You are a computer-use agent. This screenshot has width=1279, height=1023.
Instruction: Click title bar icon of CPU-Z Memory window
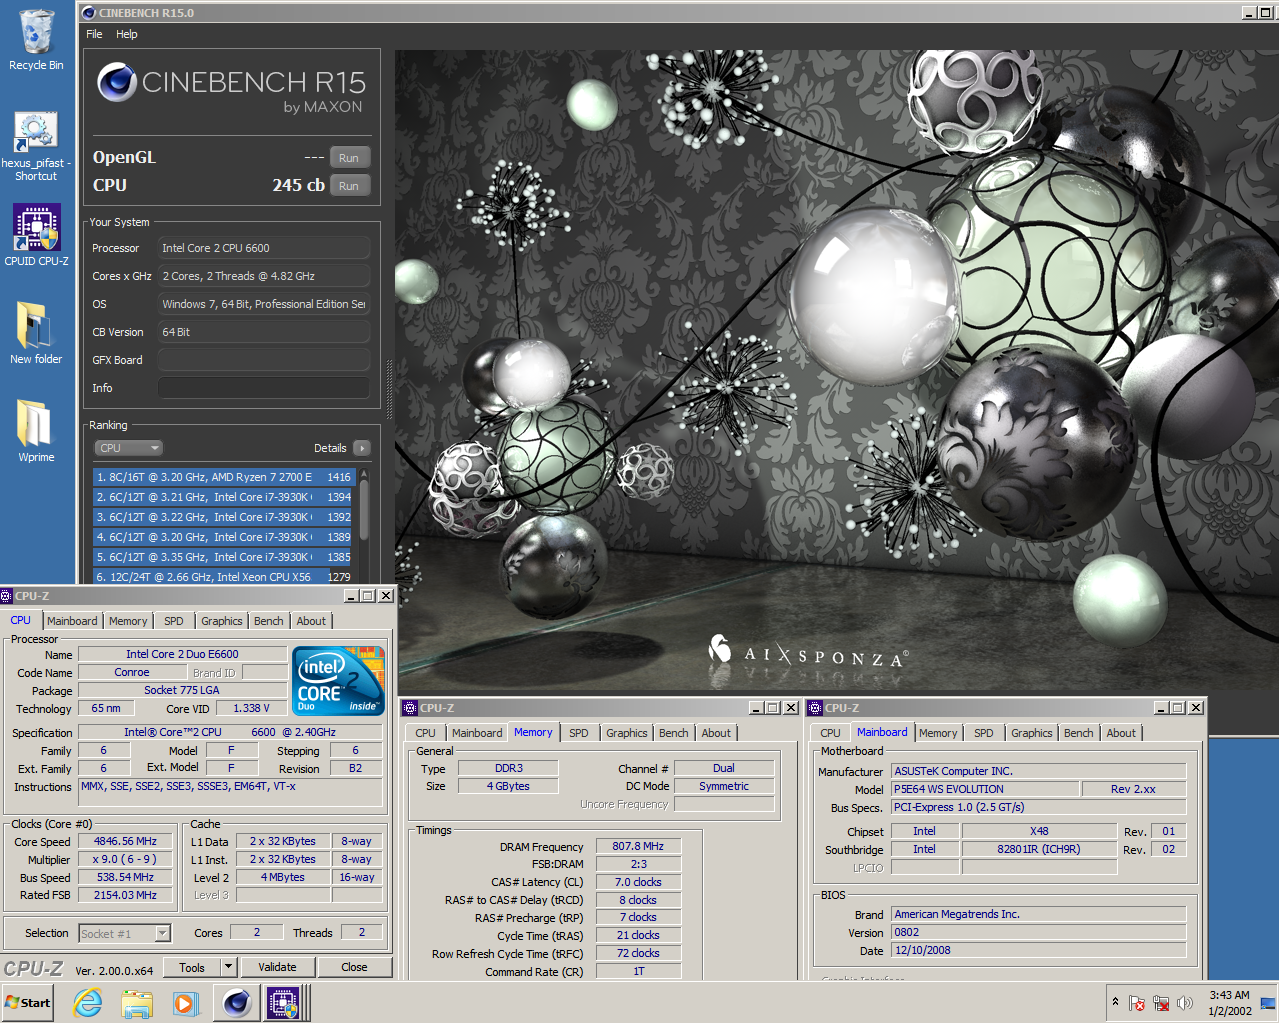pos(410,708)
